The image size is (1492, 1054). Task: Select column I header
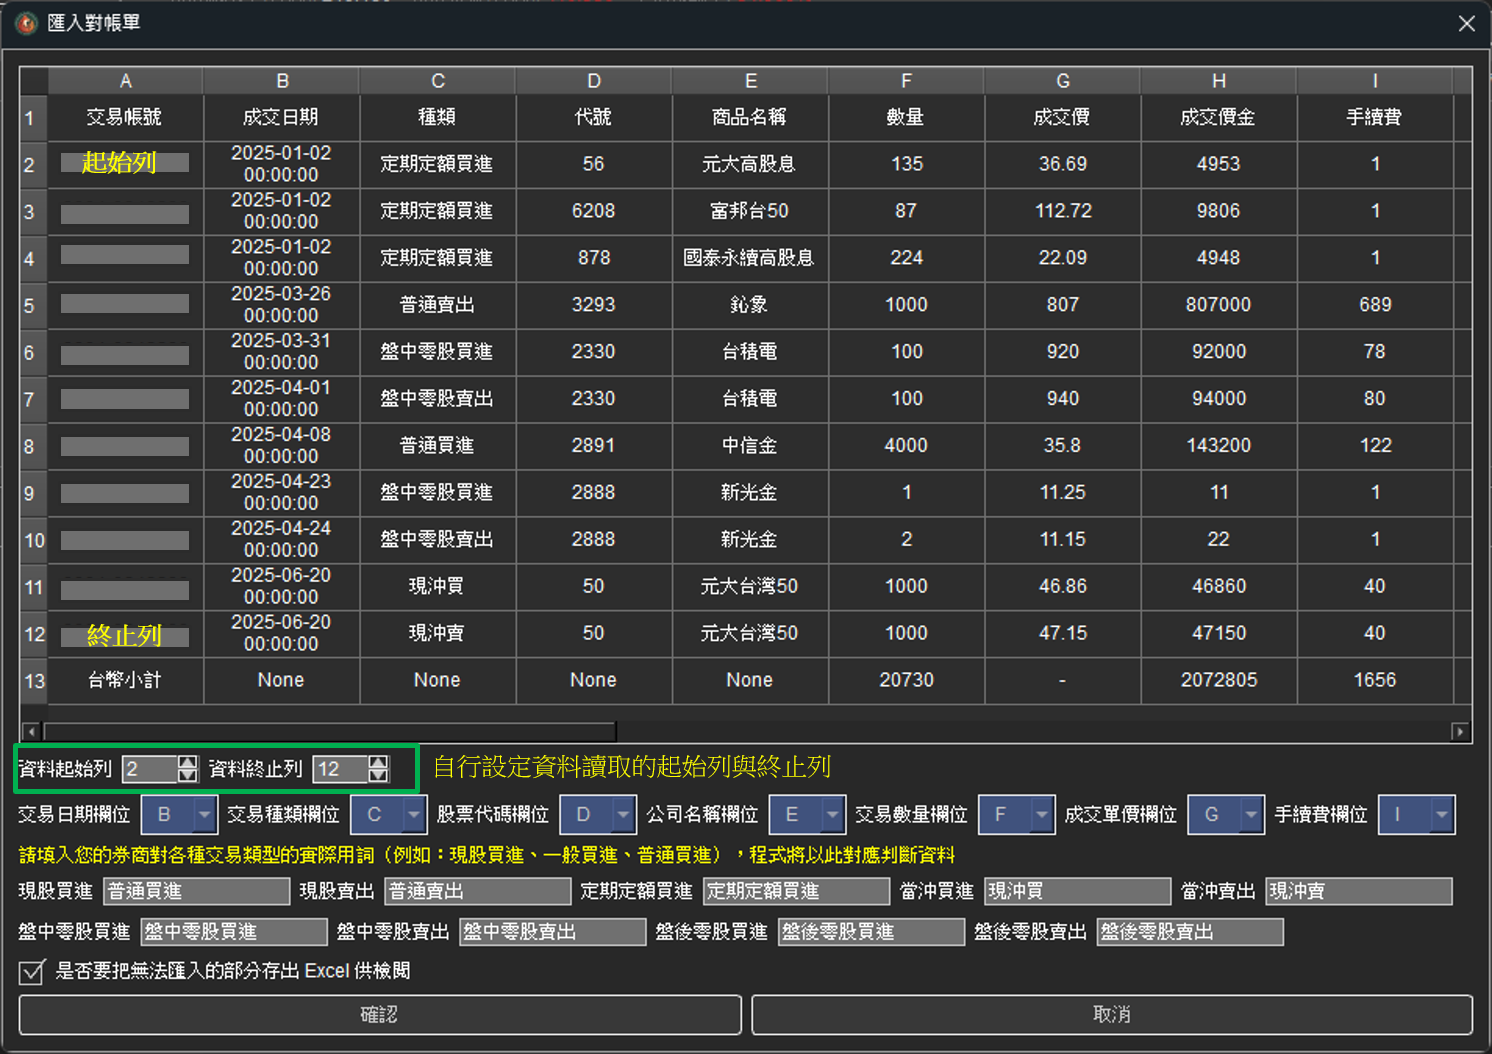pyautogui.click(x=1375, y=81)
